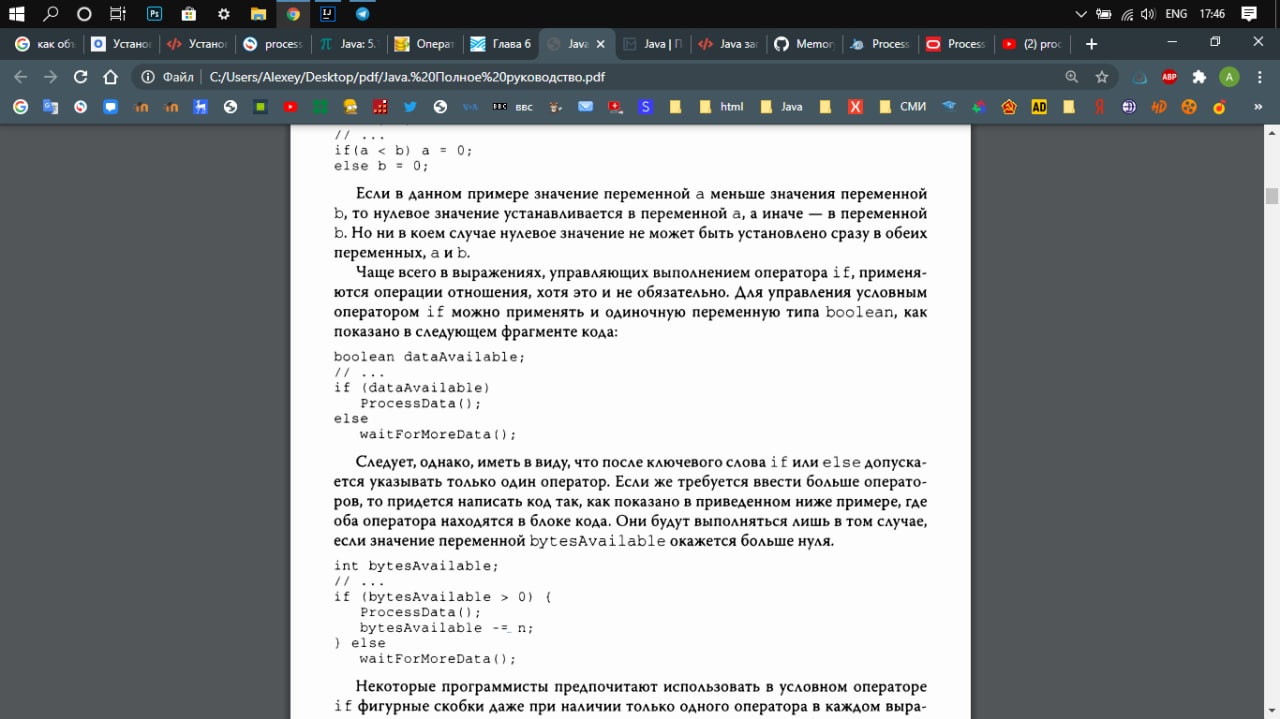Open the Google Translate bookmark
Viewport: 1280px width, 719px height.
50,107
